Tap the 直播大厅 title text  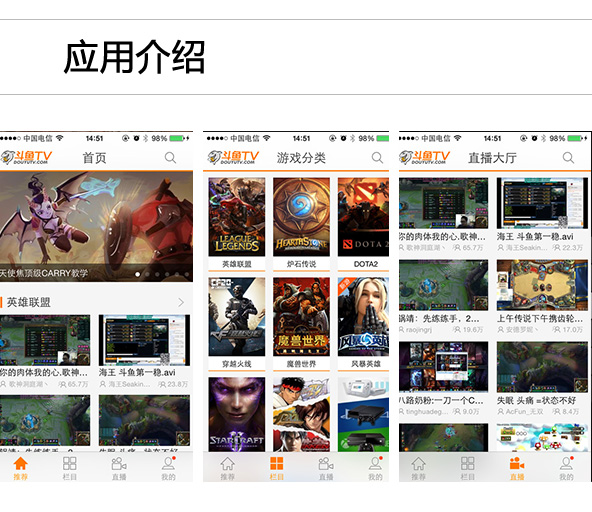pyautogui.click(x=492, y=158)
